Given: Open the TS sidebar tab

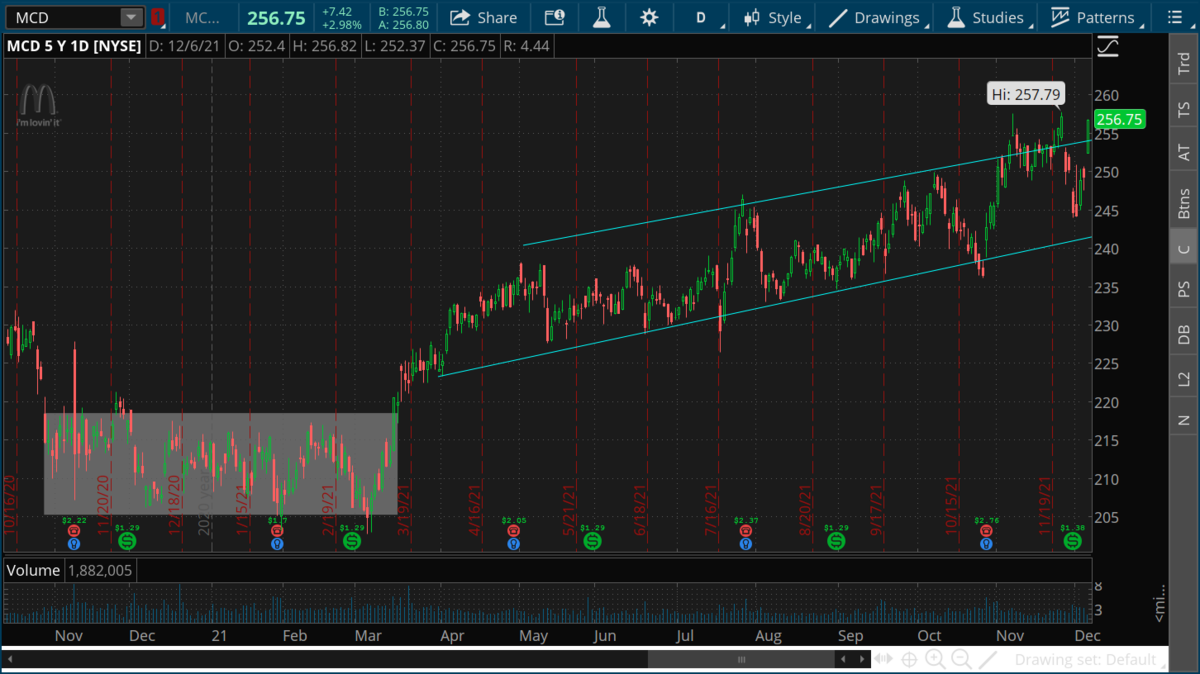Looking at the screenshot, I should coord(1184,111).
